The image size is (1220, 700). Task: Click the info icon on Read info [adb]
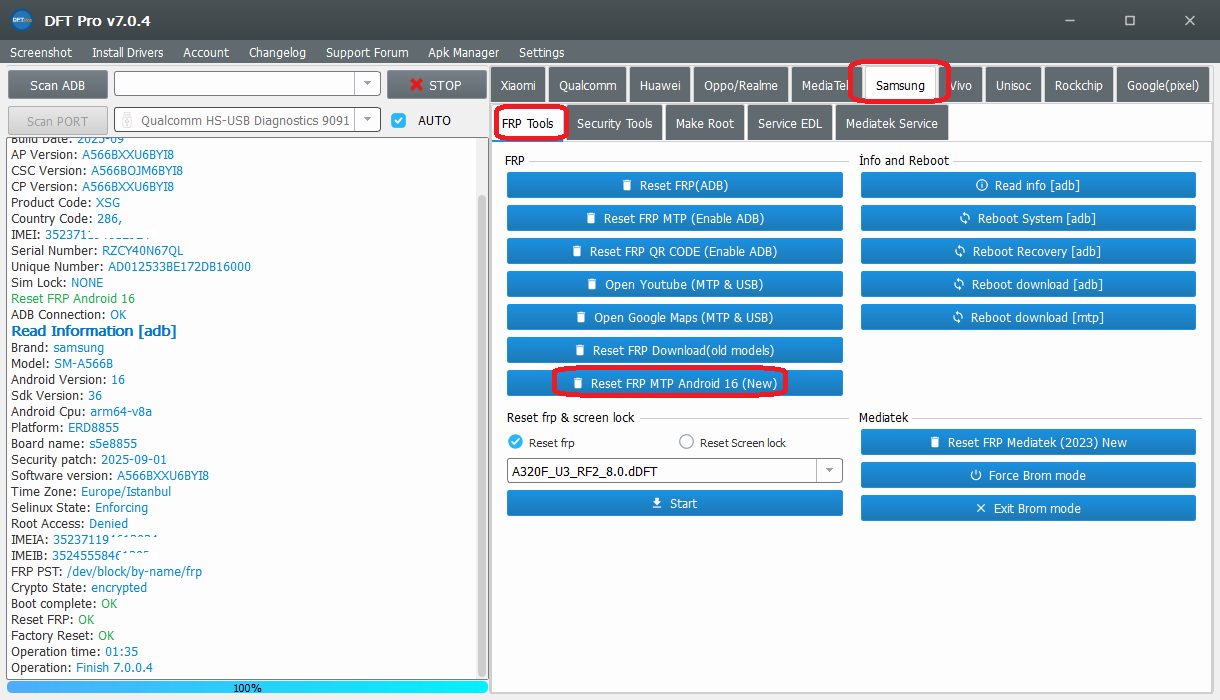pyautogui.click(x=982, y=185)
